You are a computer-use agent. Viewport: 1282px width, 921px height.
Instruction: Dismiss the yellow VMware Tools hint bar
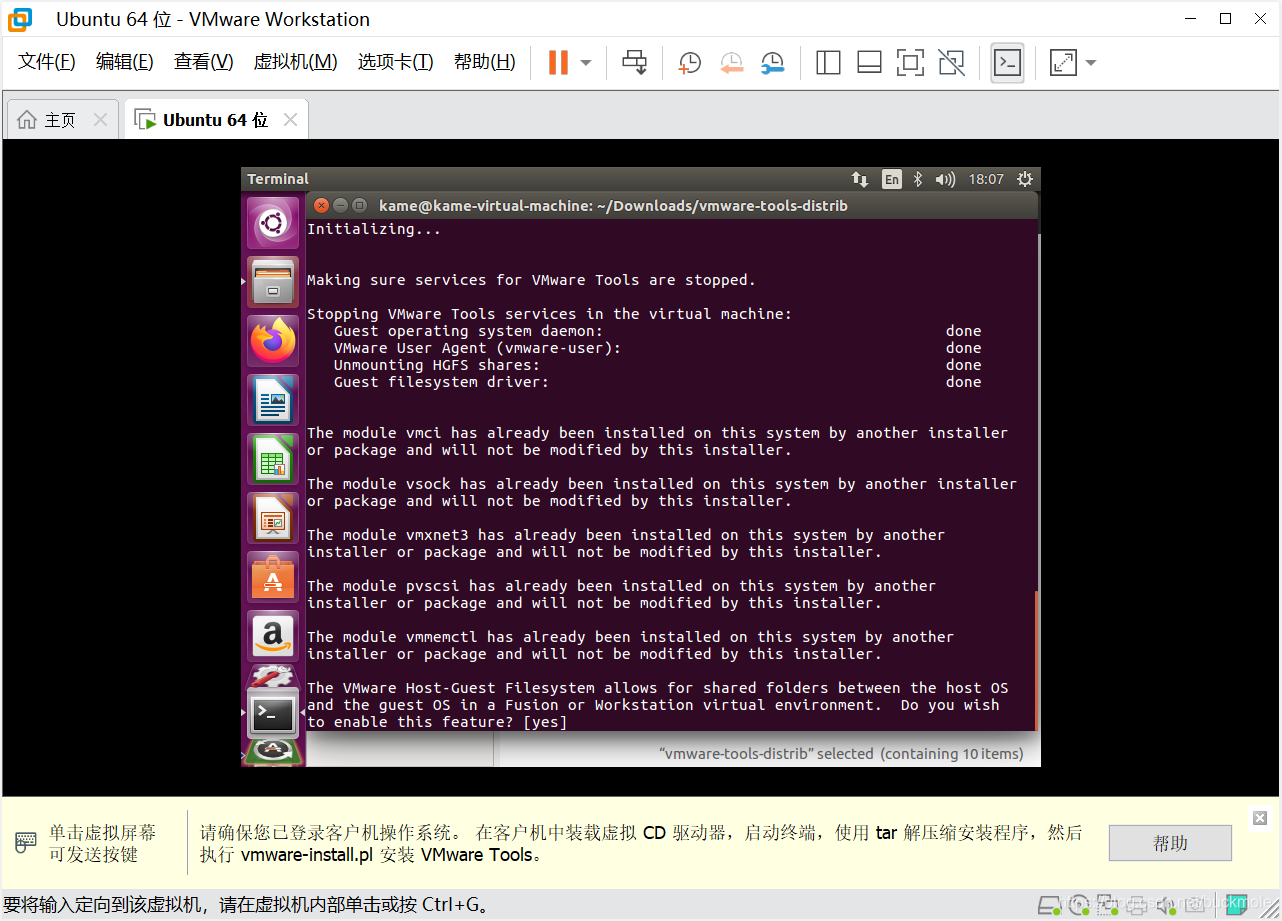click(x=1260, y=817)
